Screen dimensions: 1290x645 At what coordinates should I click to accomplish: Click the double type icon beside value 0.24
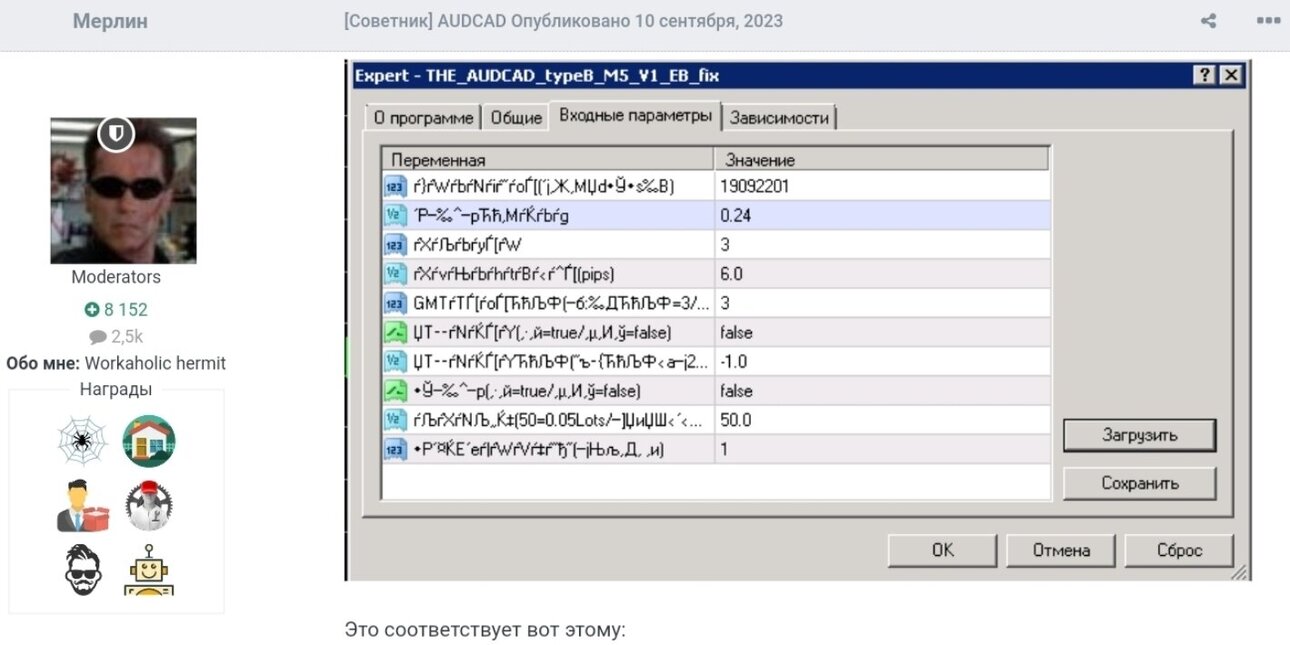[394, 215]
